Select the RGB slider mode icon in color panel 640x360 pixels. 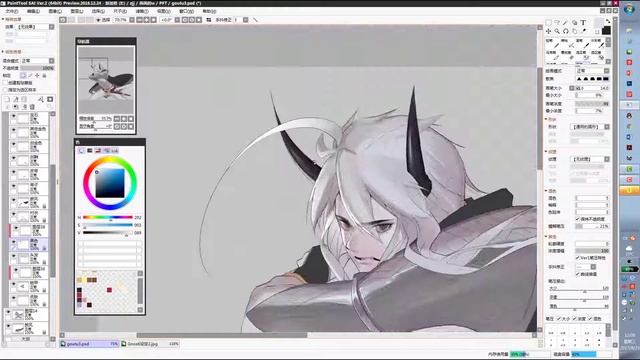point(89,151)
